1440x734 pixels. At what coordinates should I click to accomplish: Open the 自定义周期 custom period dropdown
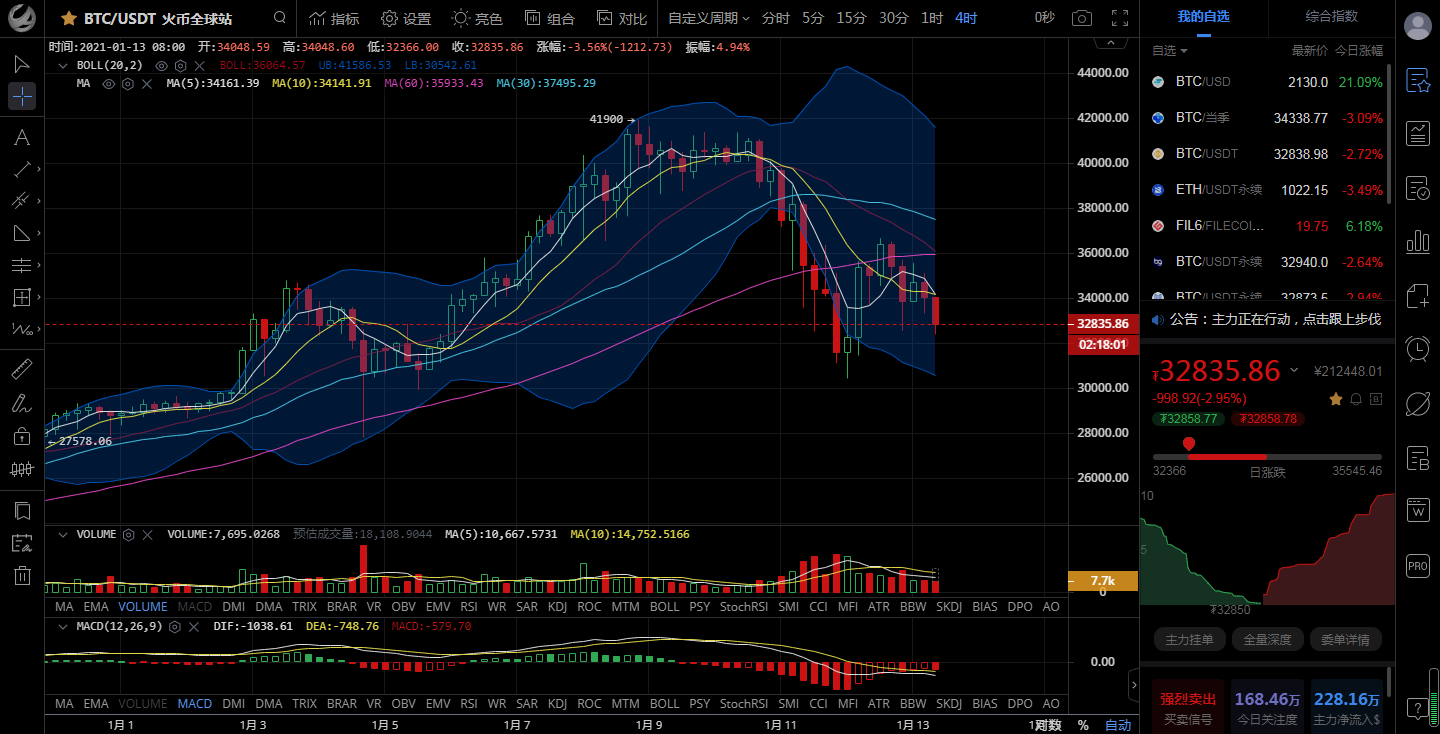click(x=708, y=18)
